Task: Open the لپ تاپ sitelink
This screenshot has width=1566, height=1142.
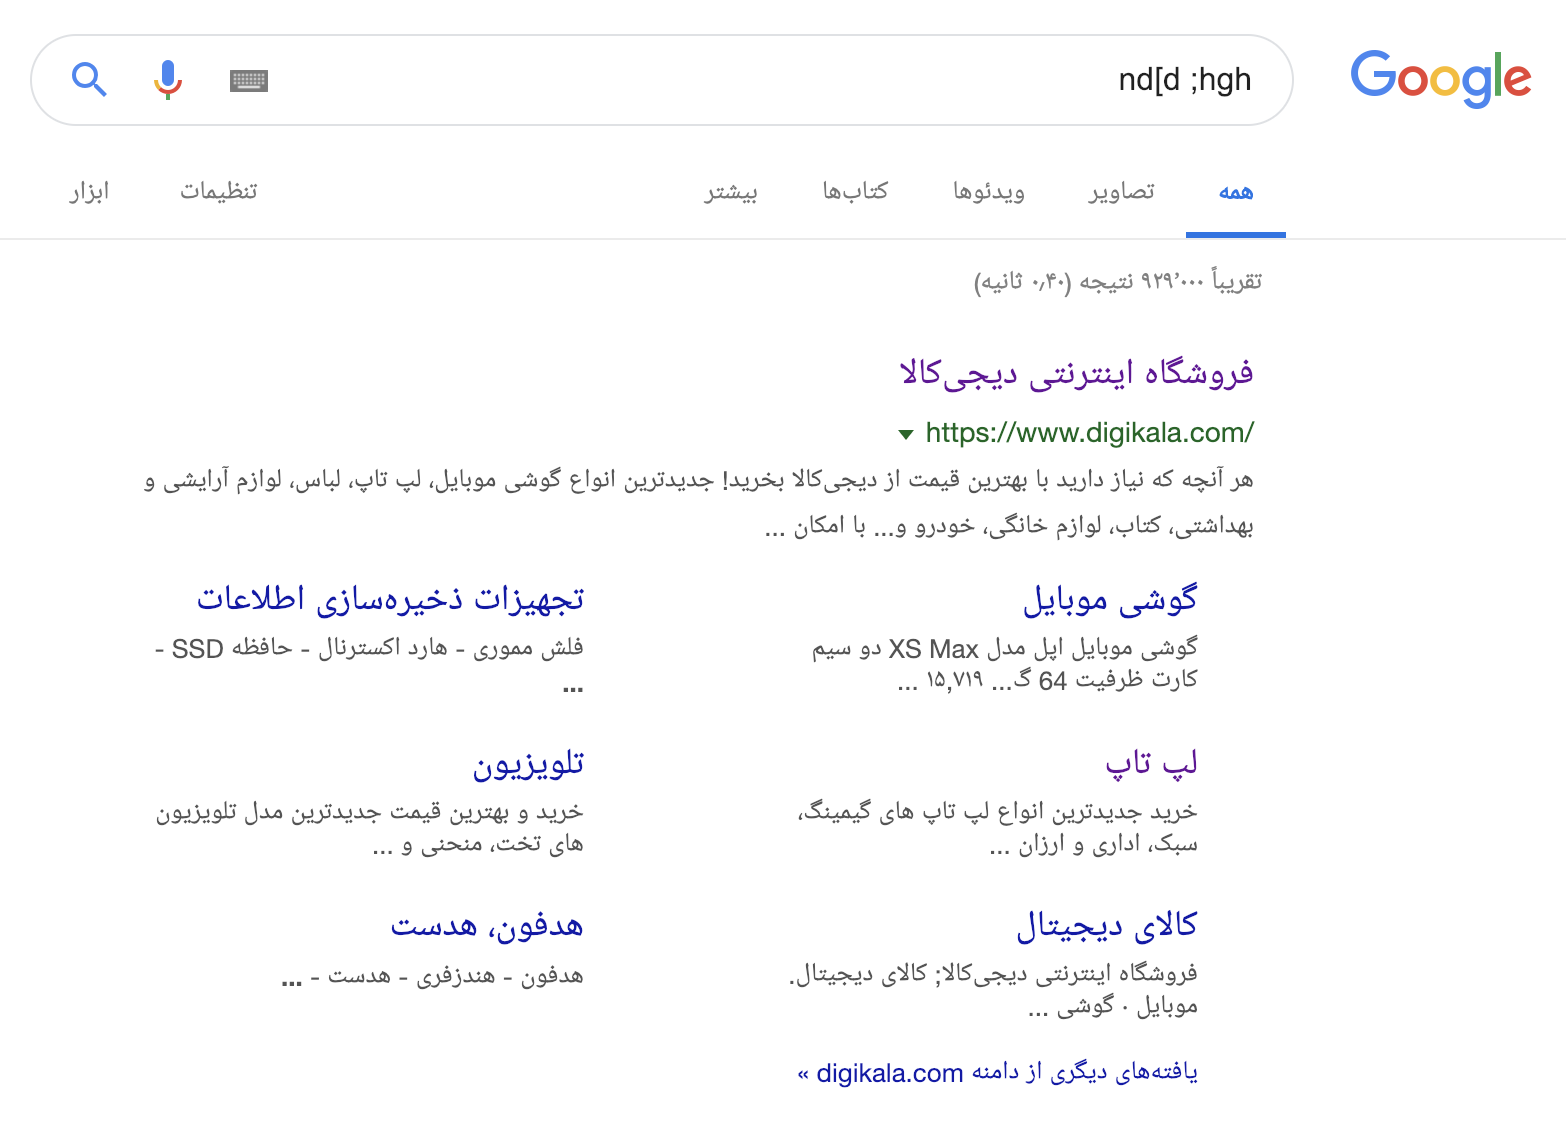Action: [1151, 764]
